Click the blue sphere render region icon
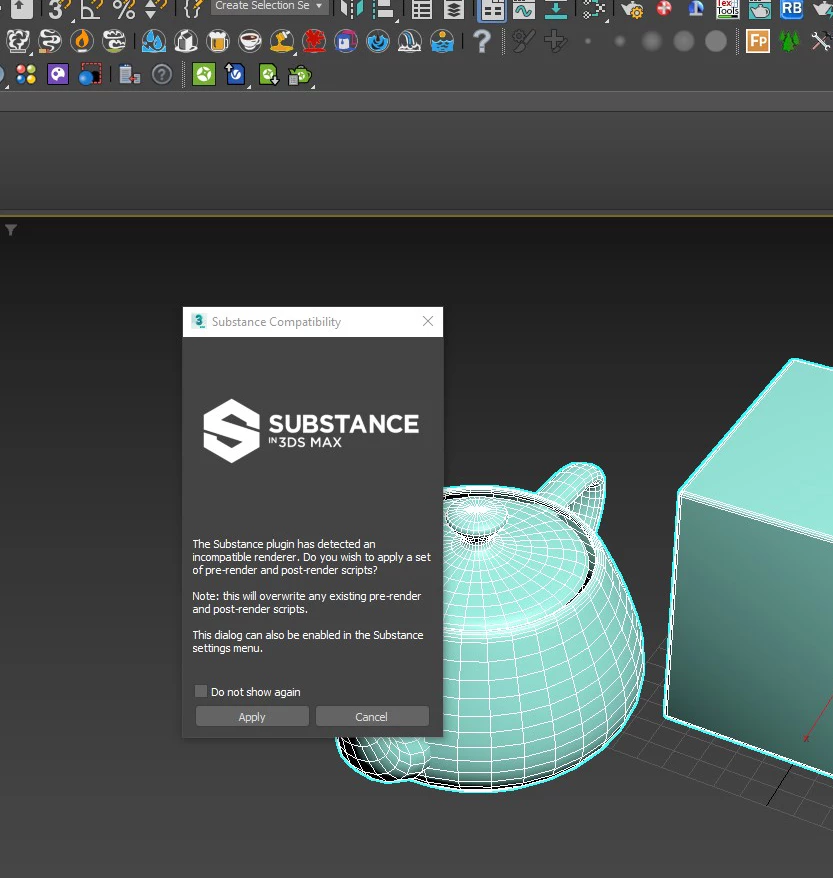The width and height of the screenshot is (833, 878). pyautogui.click(x=90, y=74)
